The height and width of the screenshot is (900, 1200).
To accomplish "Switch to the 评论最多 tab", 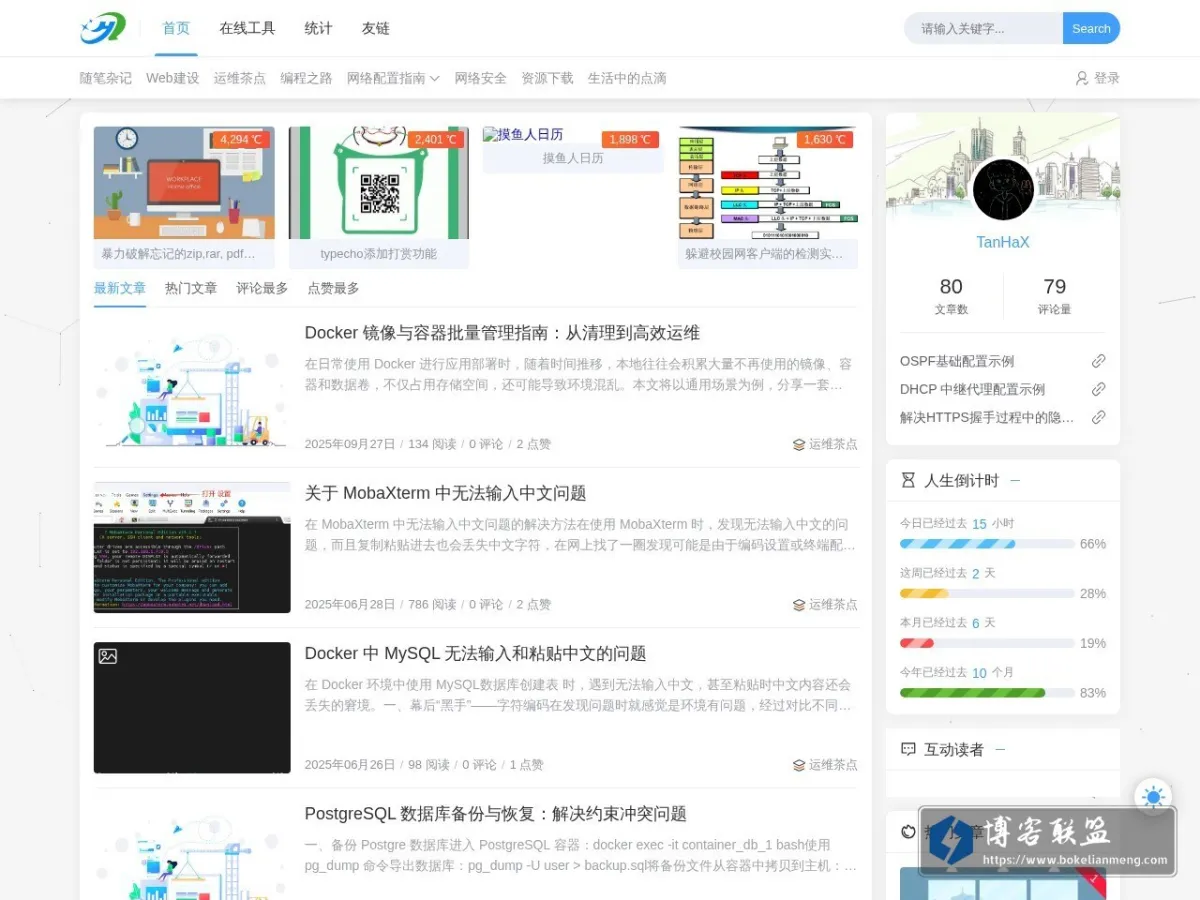I will point(262,288).
